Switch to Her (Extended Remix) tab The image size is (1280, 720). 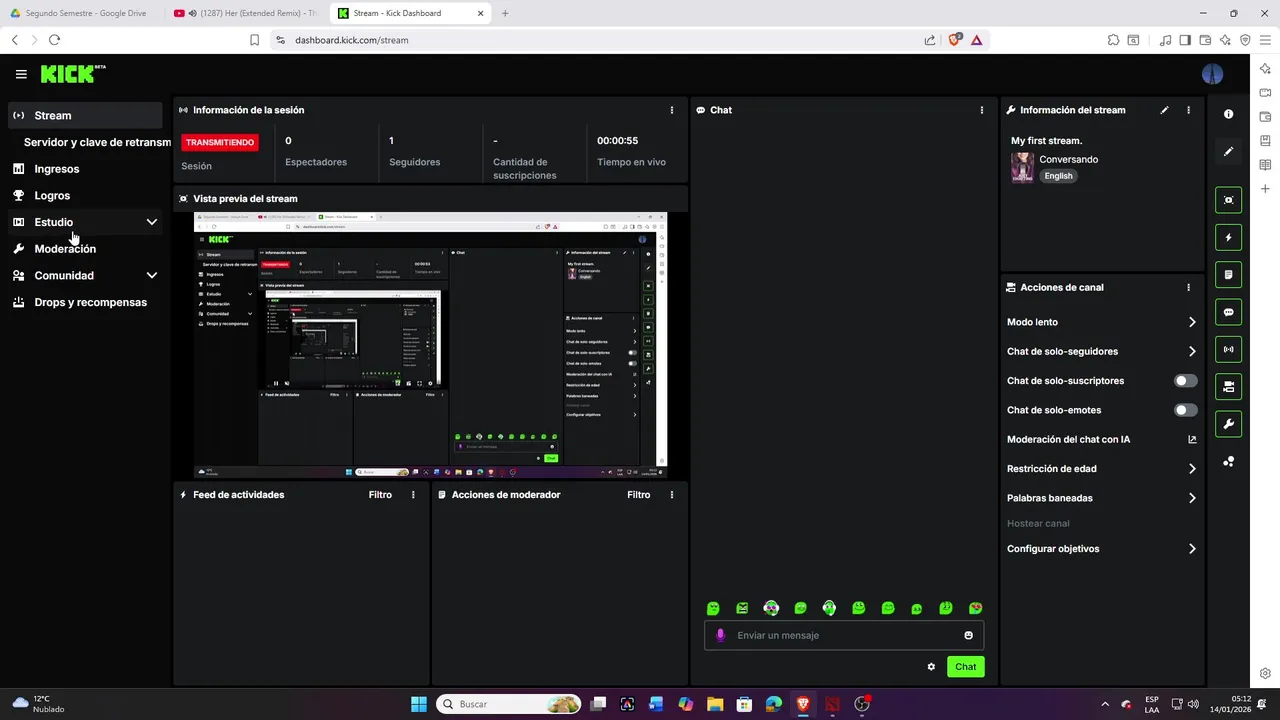point(244,13)
